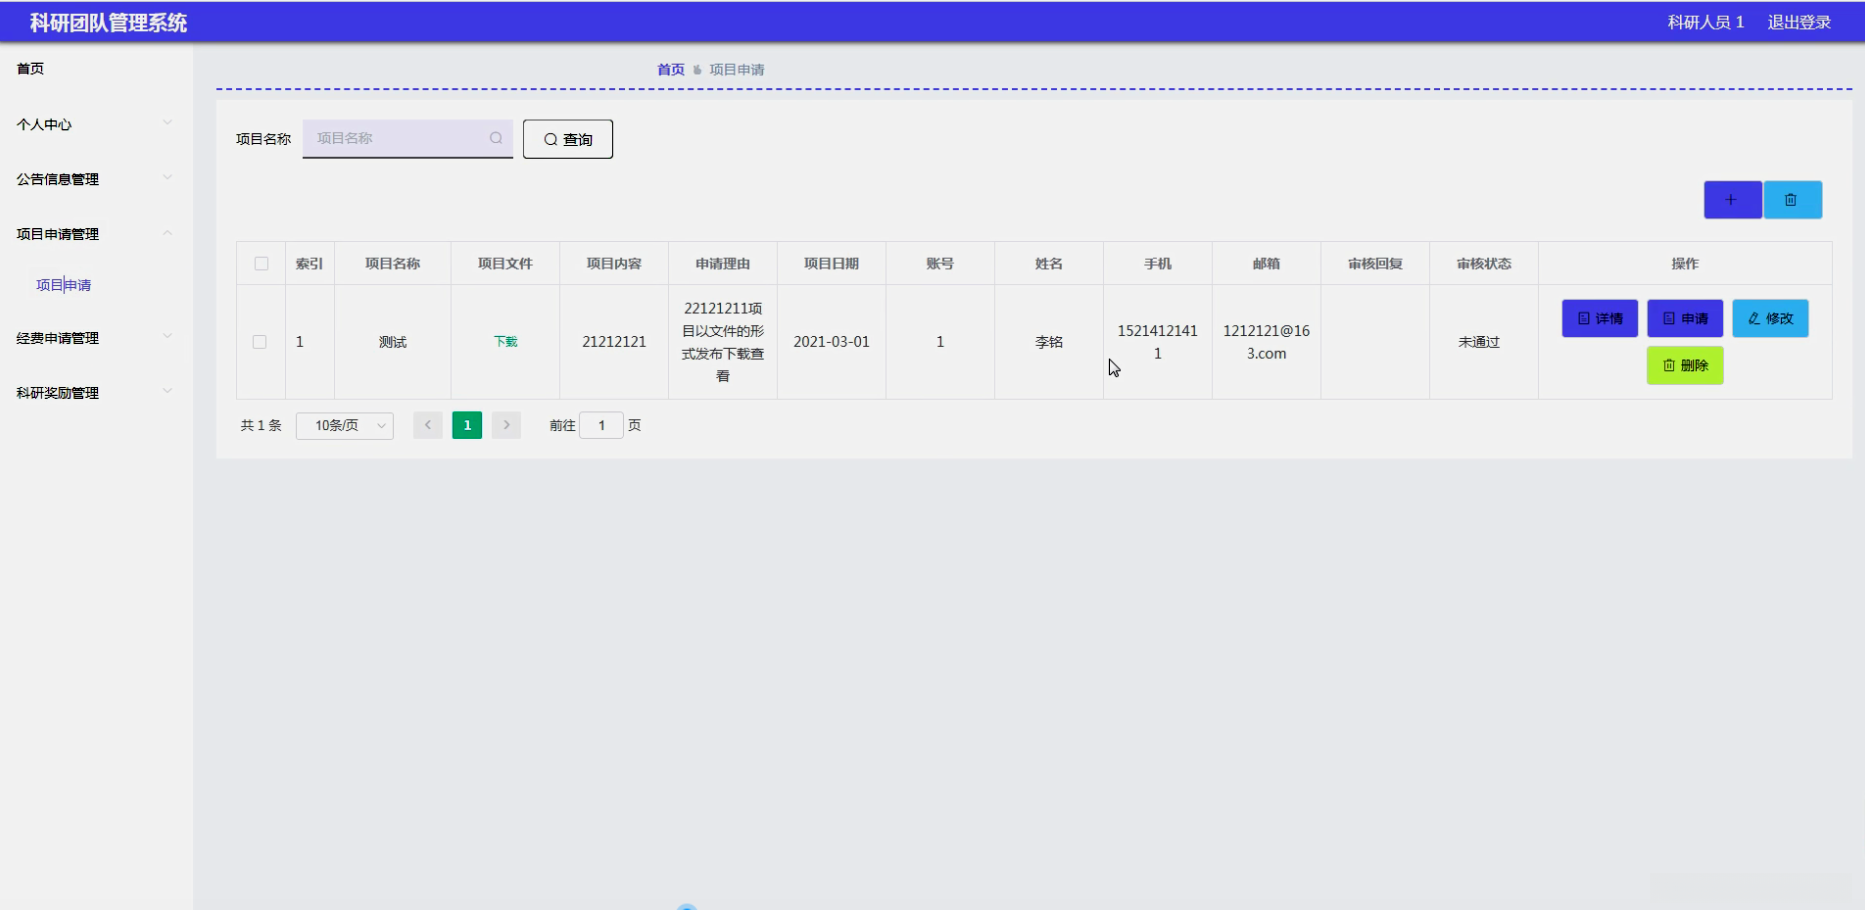Click the project content cell 21212121
The width and height of the screenshot is (1865, 910).
click(x=614, y=342)
